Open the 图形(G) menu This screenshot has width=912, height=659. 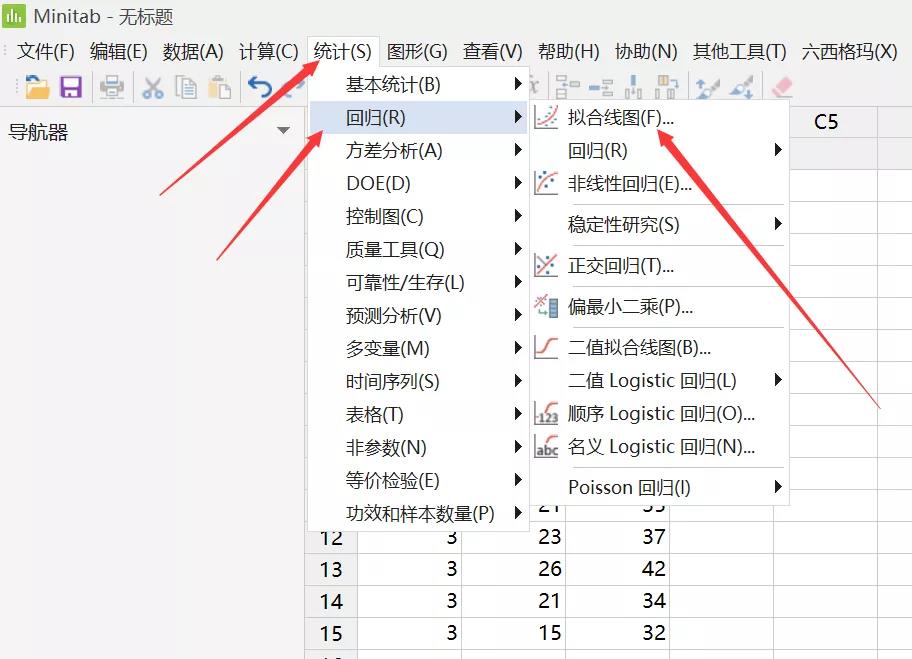point(417,52)
